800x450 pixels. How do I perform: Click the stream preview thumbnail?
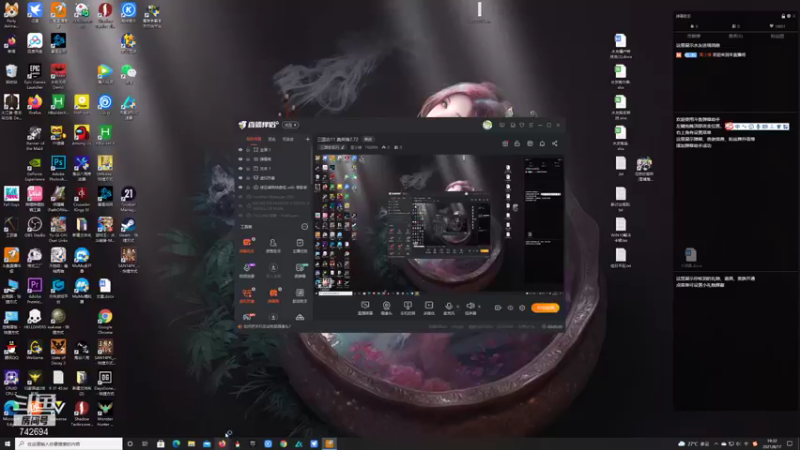(439, 223)
